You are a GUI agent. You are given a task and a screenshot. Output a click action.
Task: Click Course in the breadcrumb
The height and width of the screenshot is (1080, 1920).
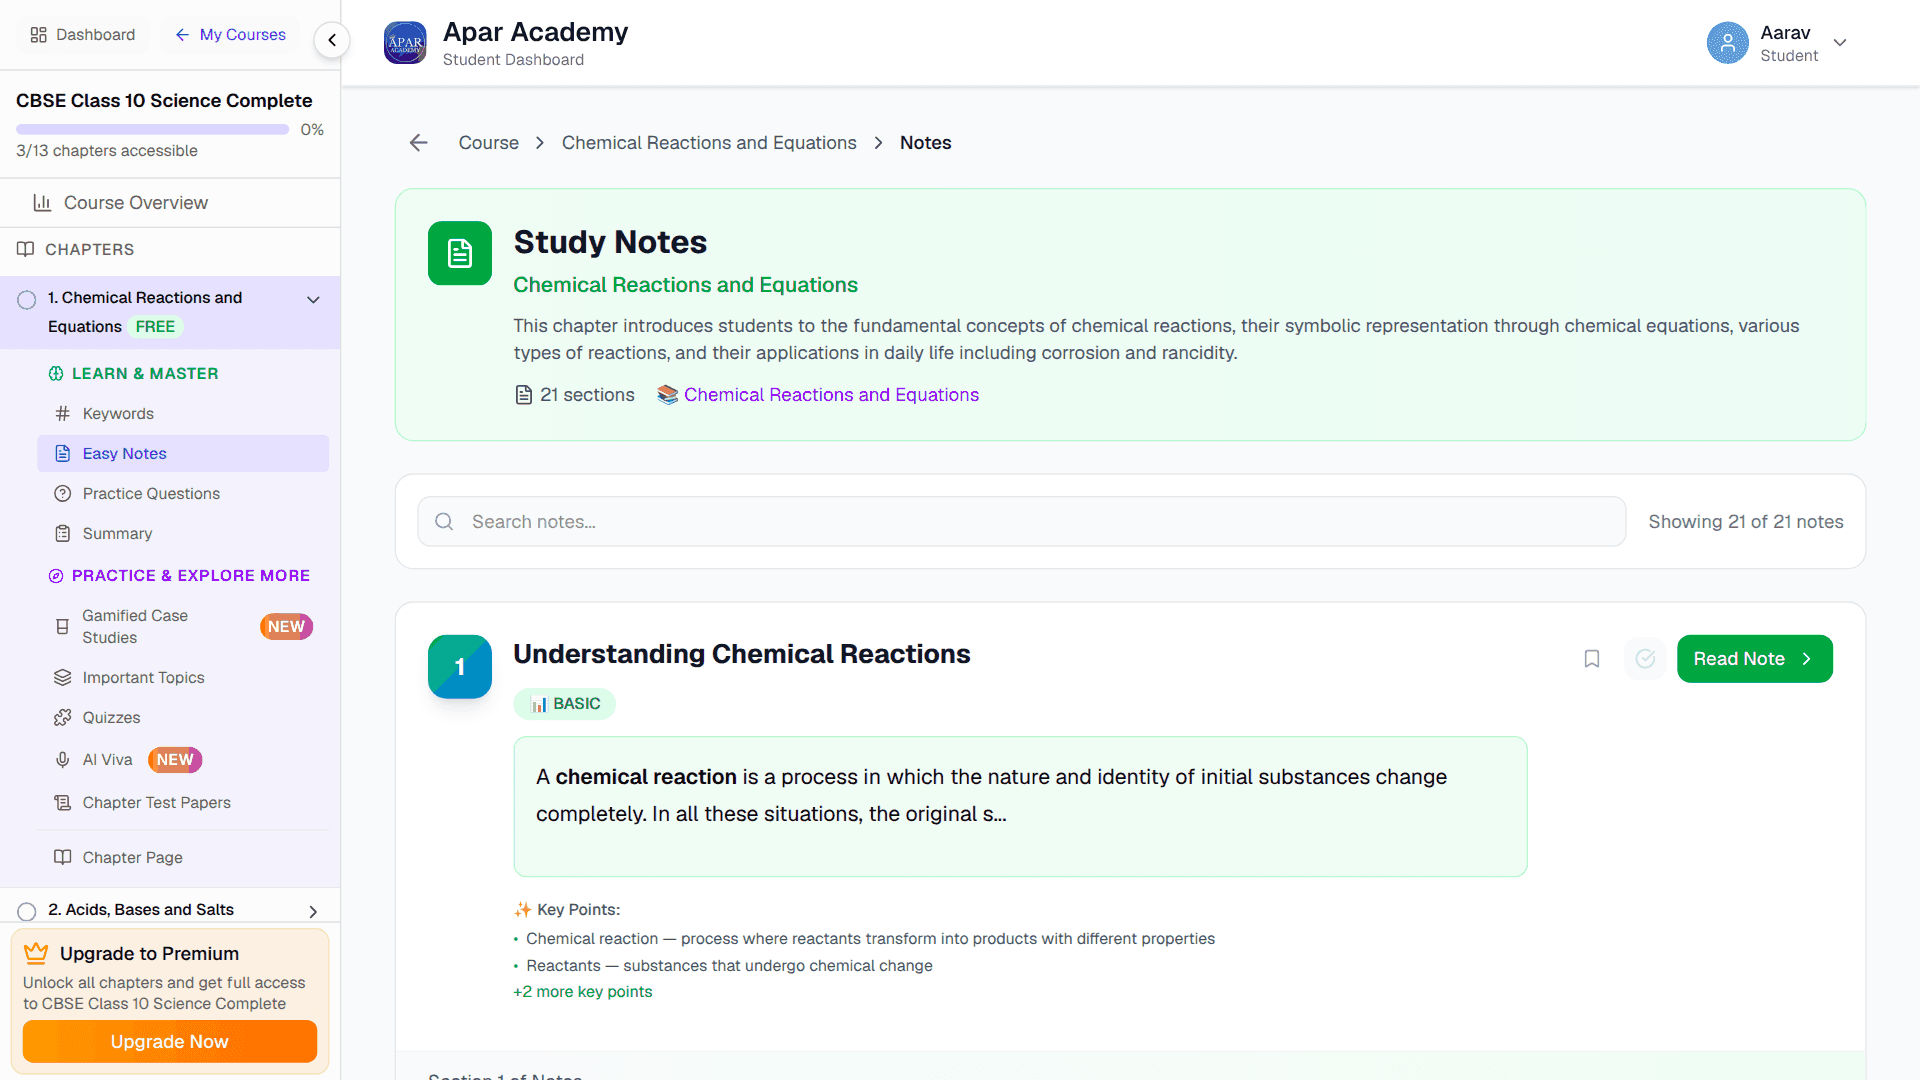tap(488, 143)
